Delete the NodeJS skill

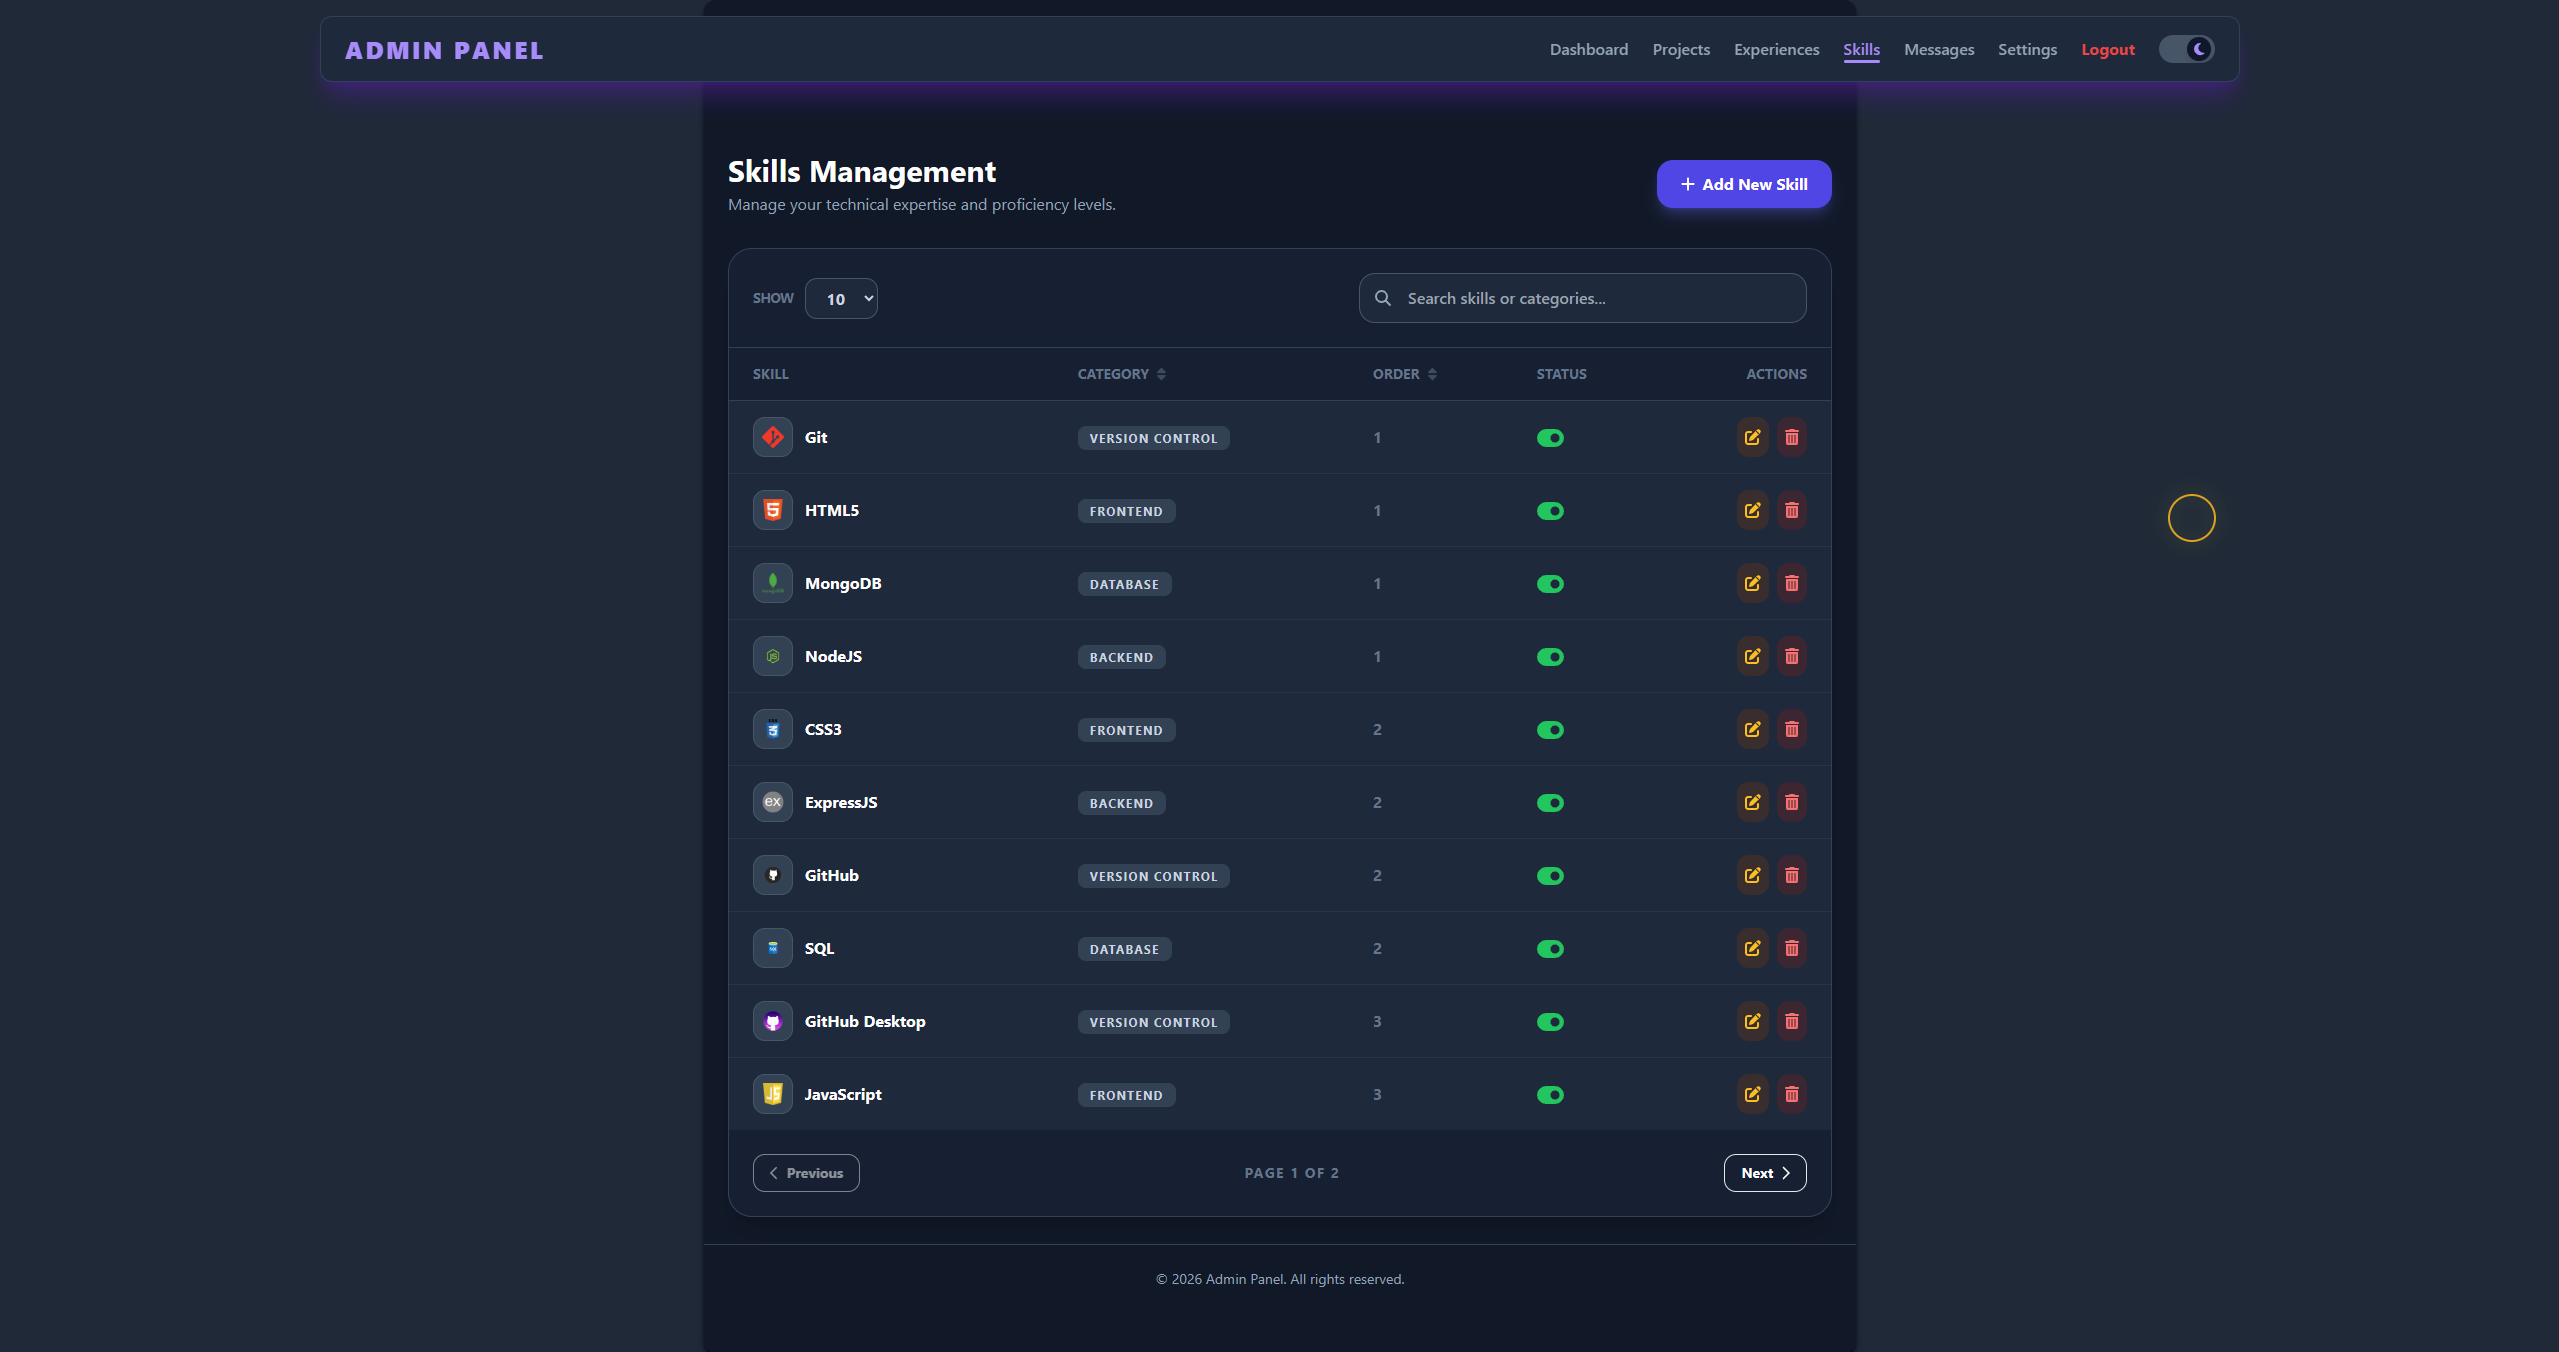pyautogui.click(x=1791, y=656)
